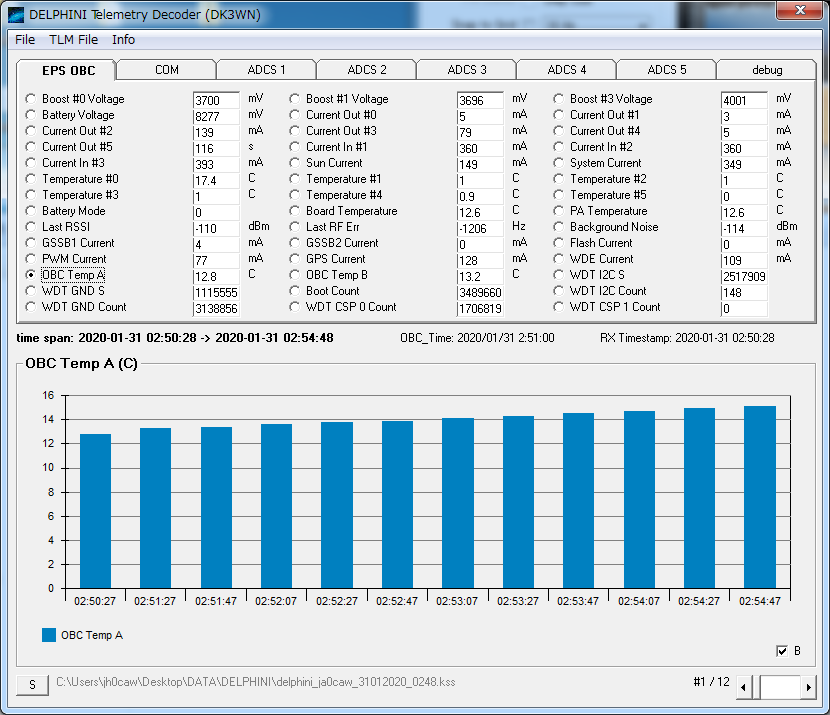
Task: Select Current Out #2 radio button
Action: [31, 131]
